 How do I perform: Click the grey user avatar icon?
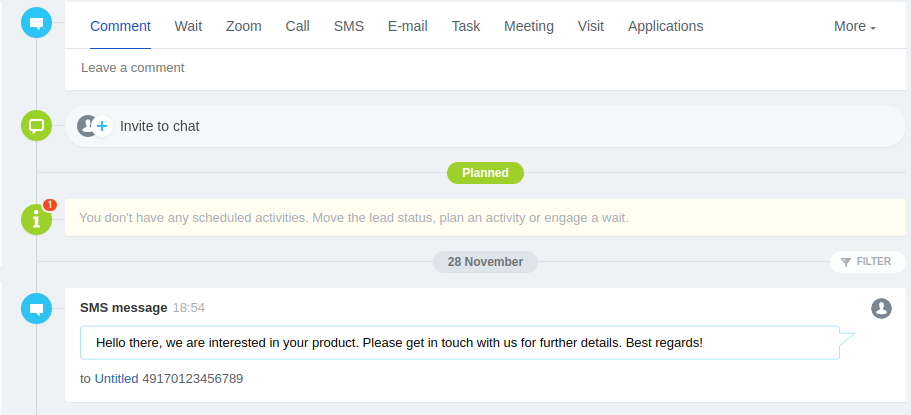pos(881,308)
